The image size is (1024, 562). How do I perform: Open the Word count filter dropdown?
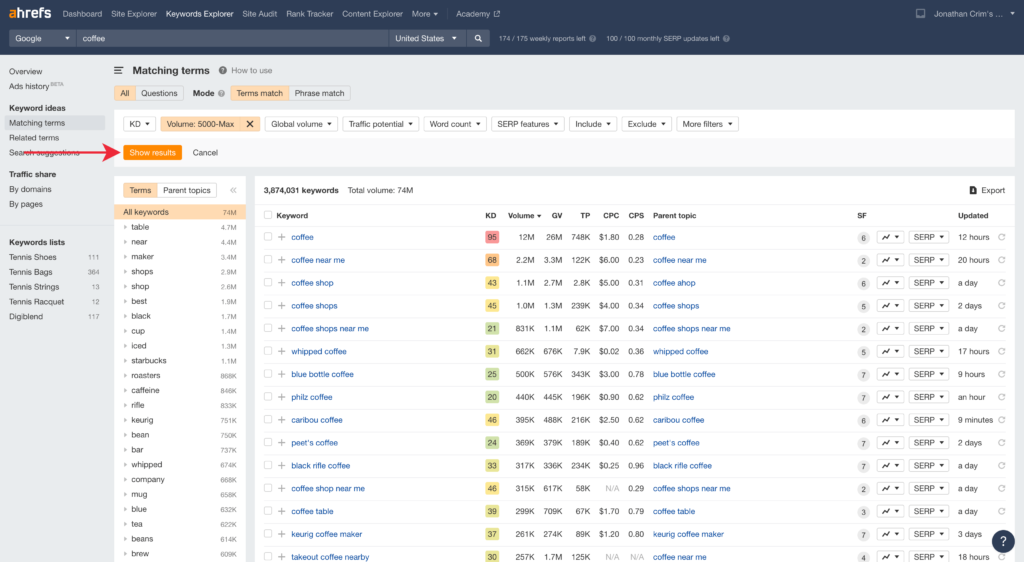point(455,124)
